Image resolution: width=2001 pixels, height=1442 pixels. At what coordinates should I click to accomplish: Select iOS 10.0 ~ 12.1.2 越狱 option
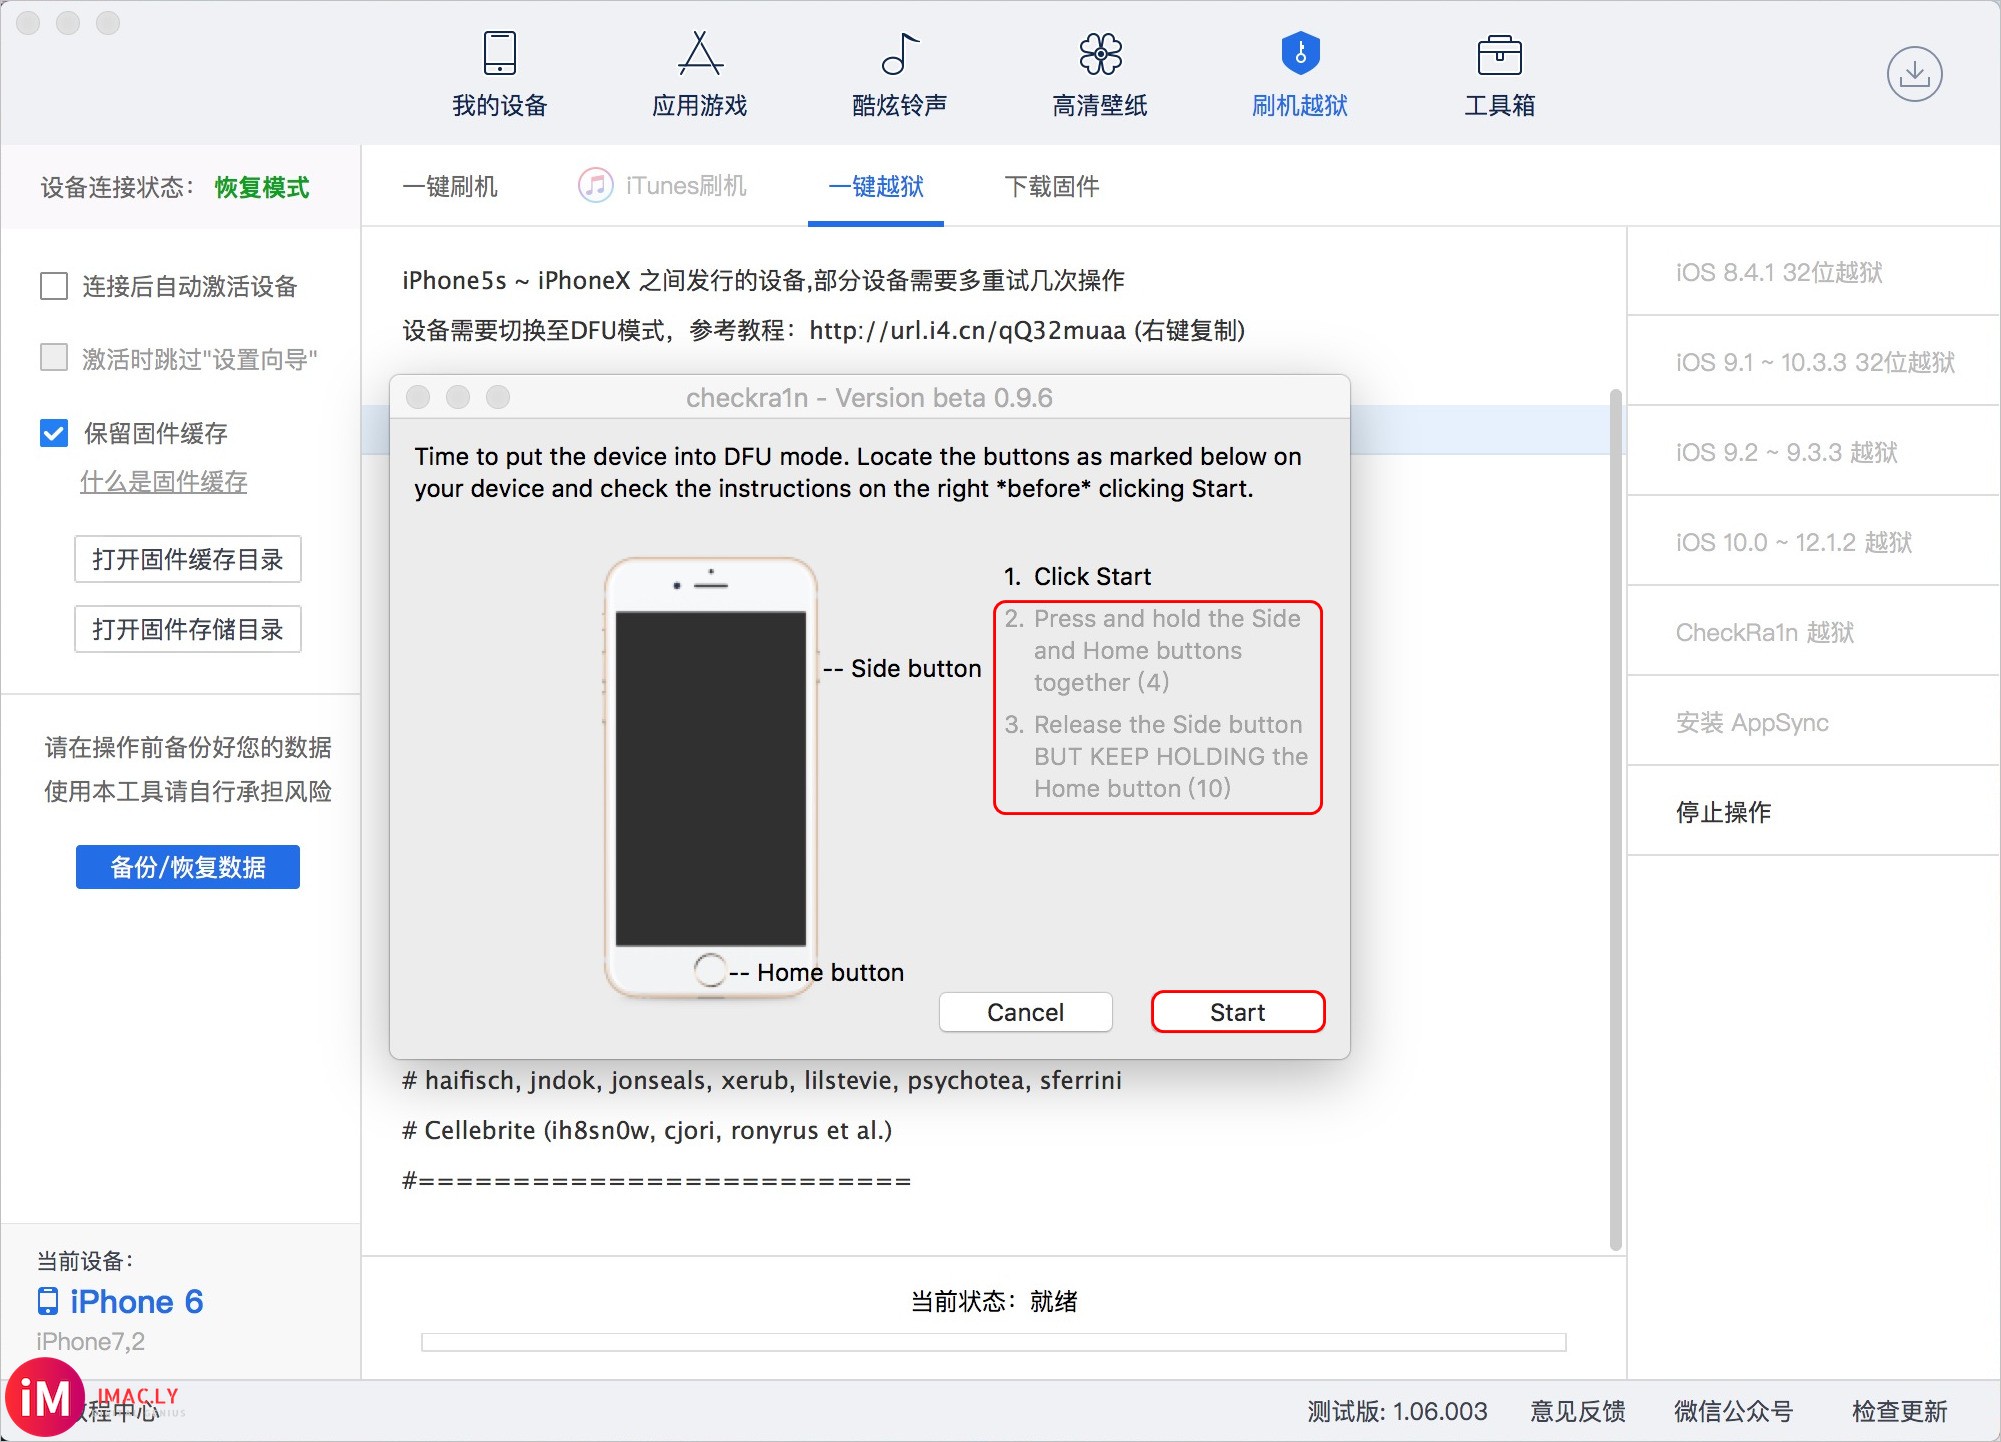pyautogui.click(x=1813, y=542)
